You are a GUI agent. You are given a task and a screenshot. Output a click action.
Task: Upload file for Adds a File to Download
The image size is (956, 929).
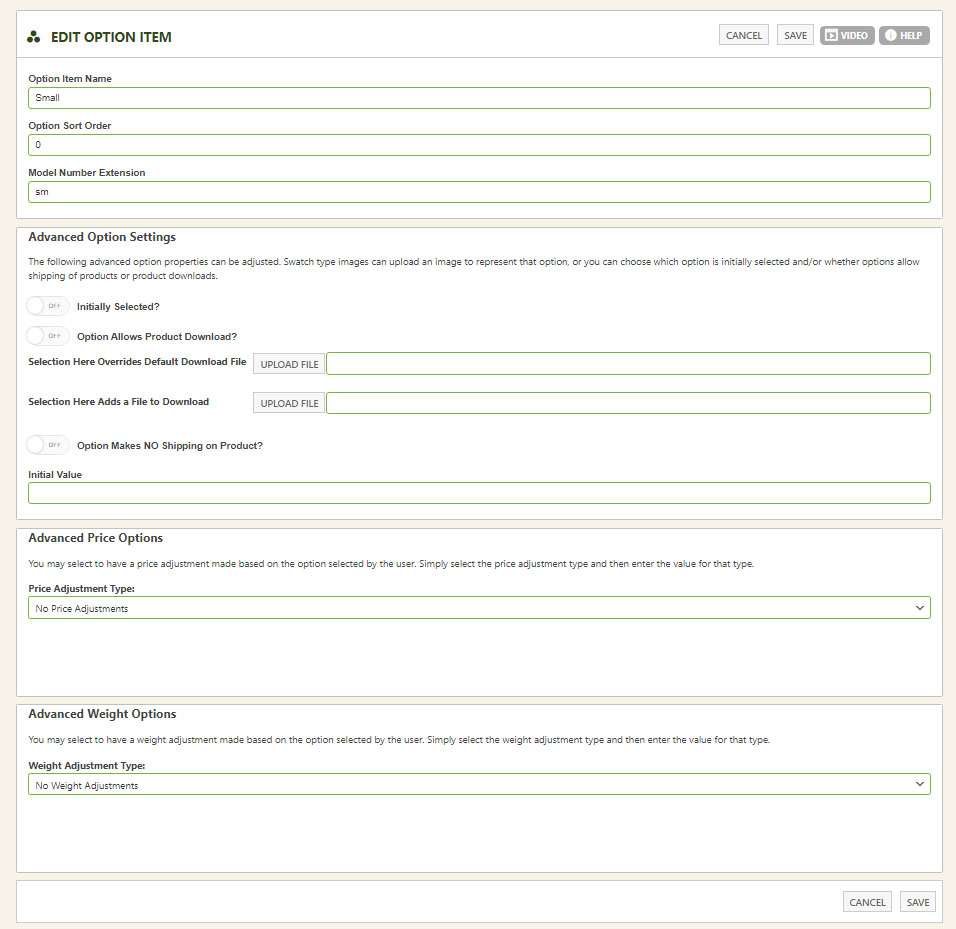pos(289,403)
